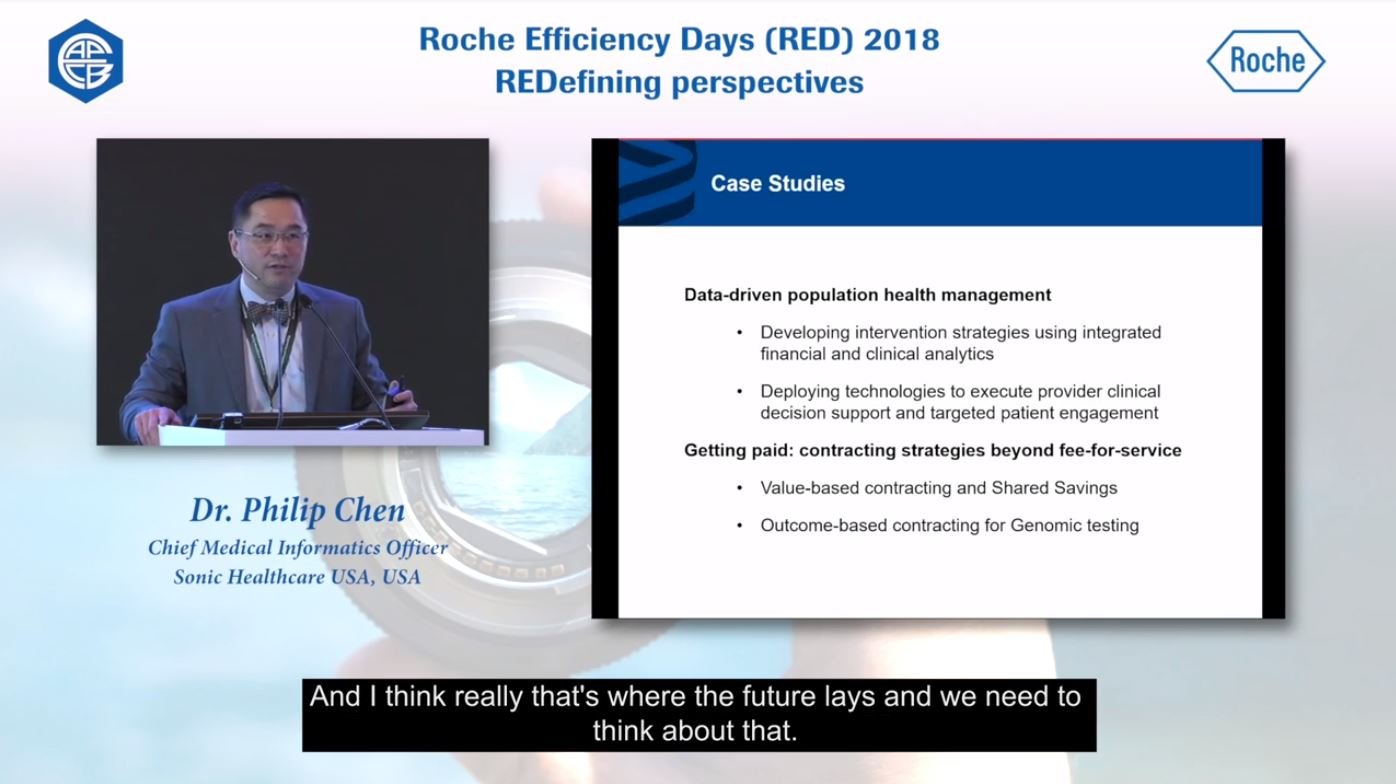Select the speaker video thumbnail

pos(292,292)
